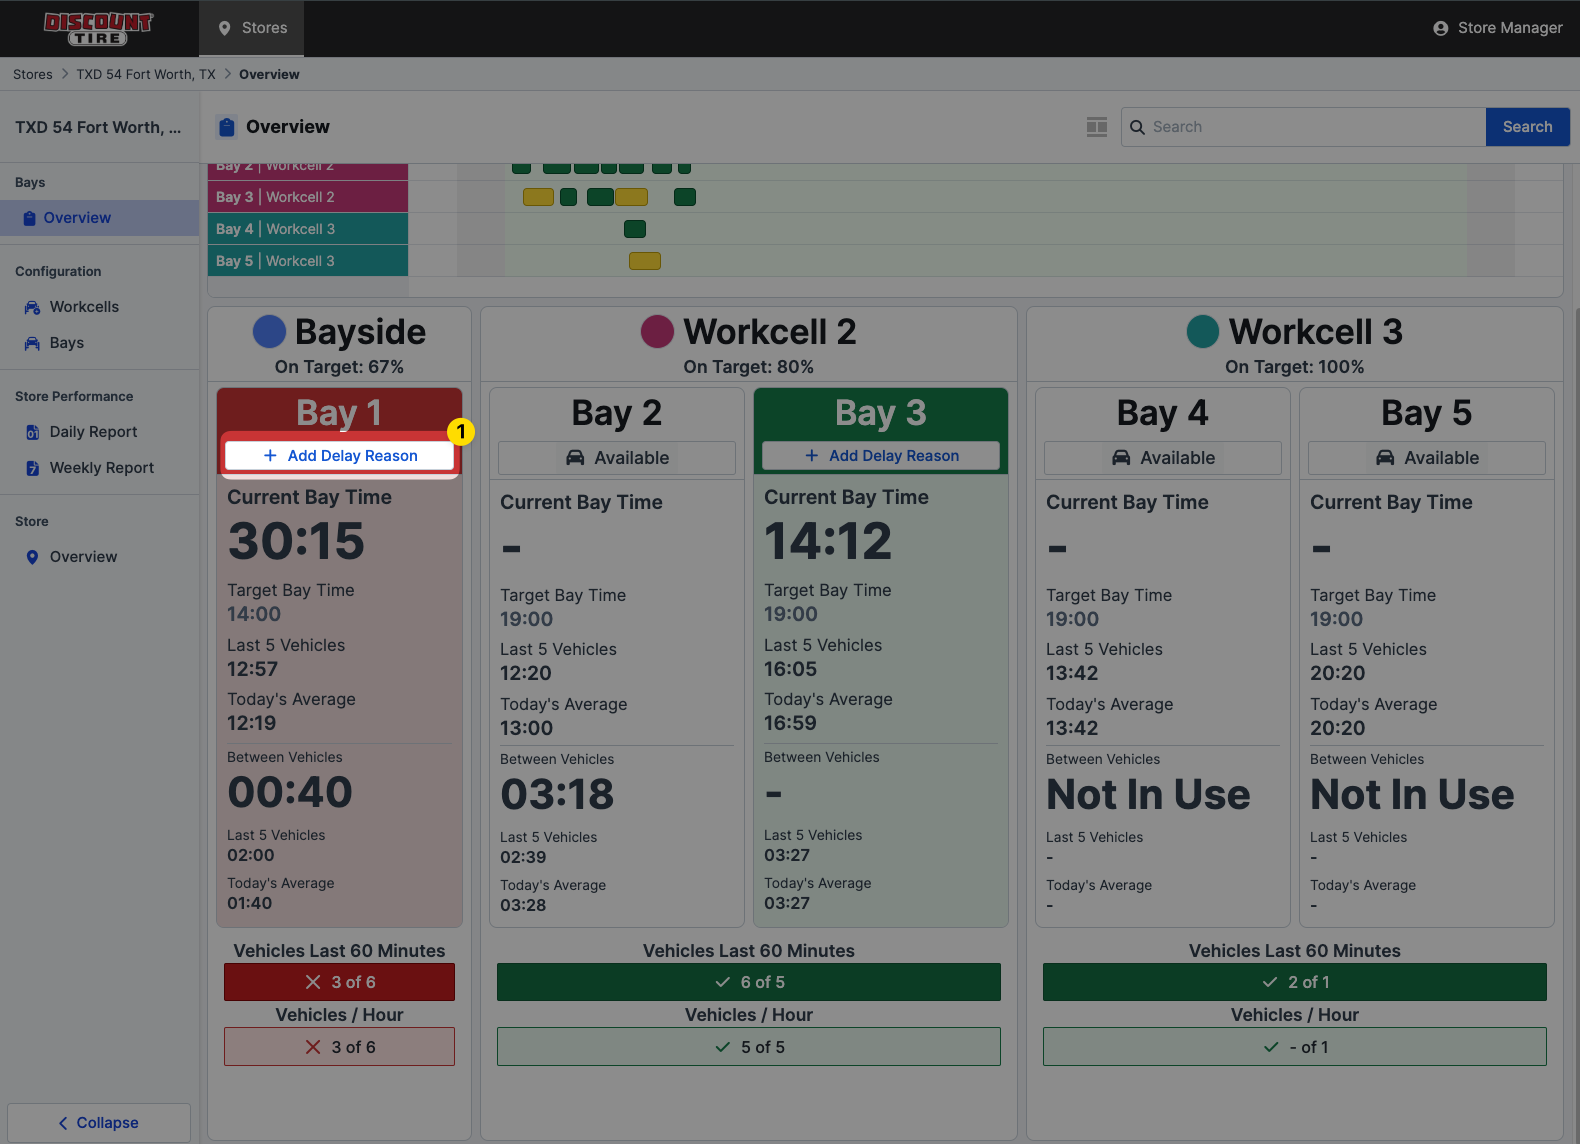1580x1144 pixels.
Task: Open Store Overview with pin icon
Action: (83, 557)
